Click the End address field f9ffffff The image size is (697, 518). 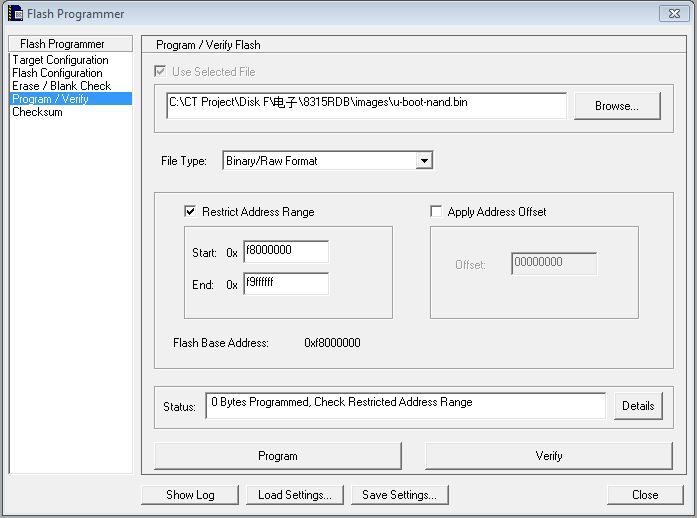pyautogui.click(x=286, y=284)
